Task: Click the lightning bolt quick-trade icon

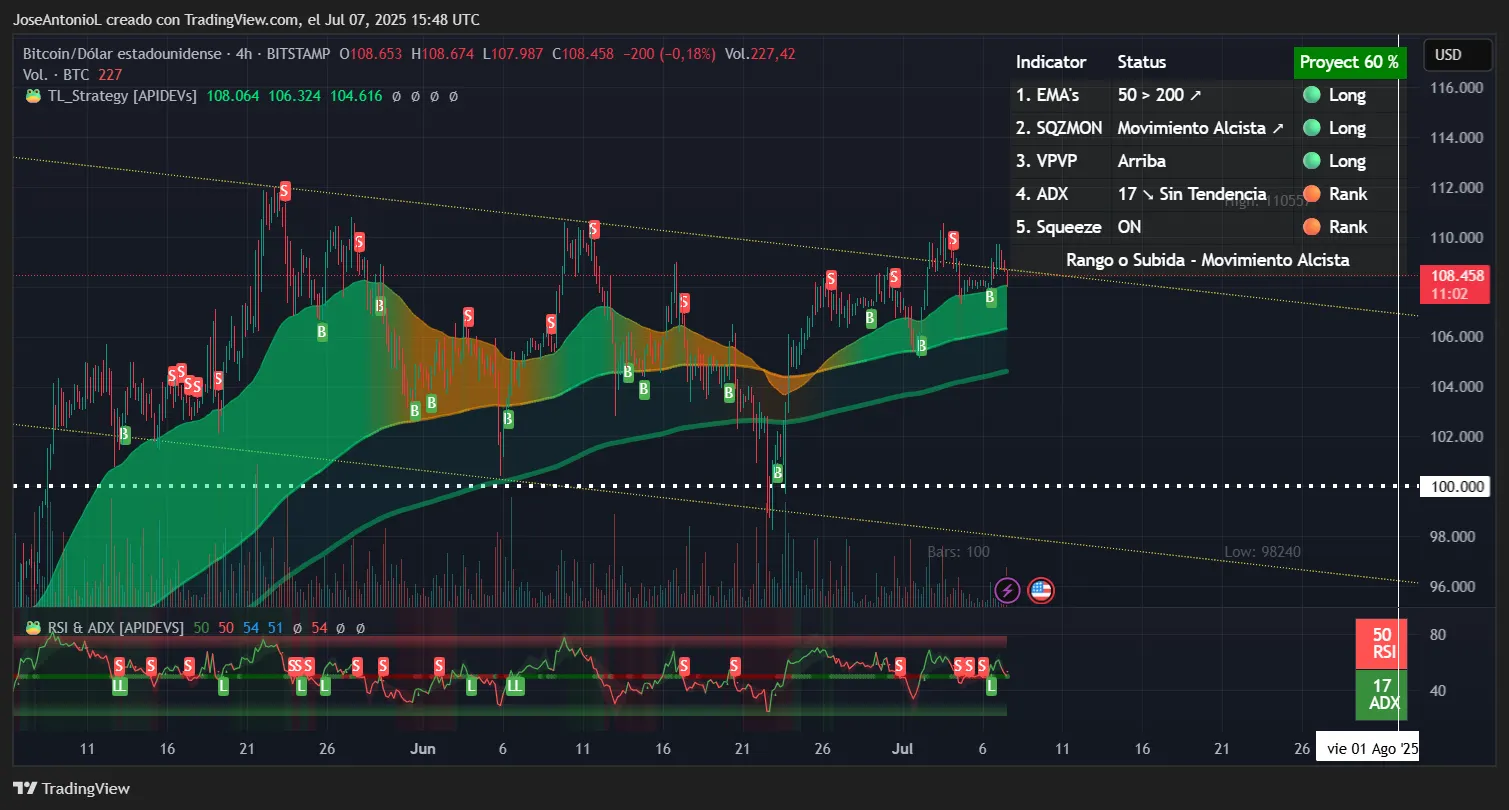Action: click(x=1007, y=590)
